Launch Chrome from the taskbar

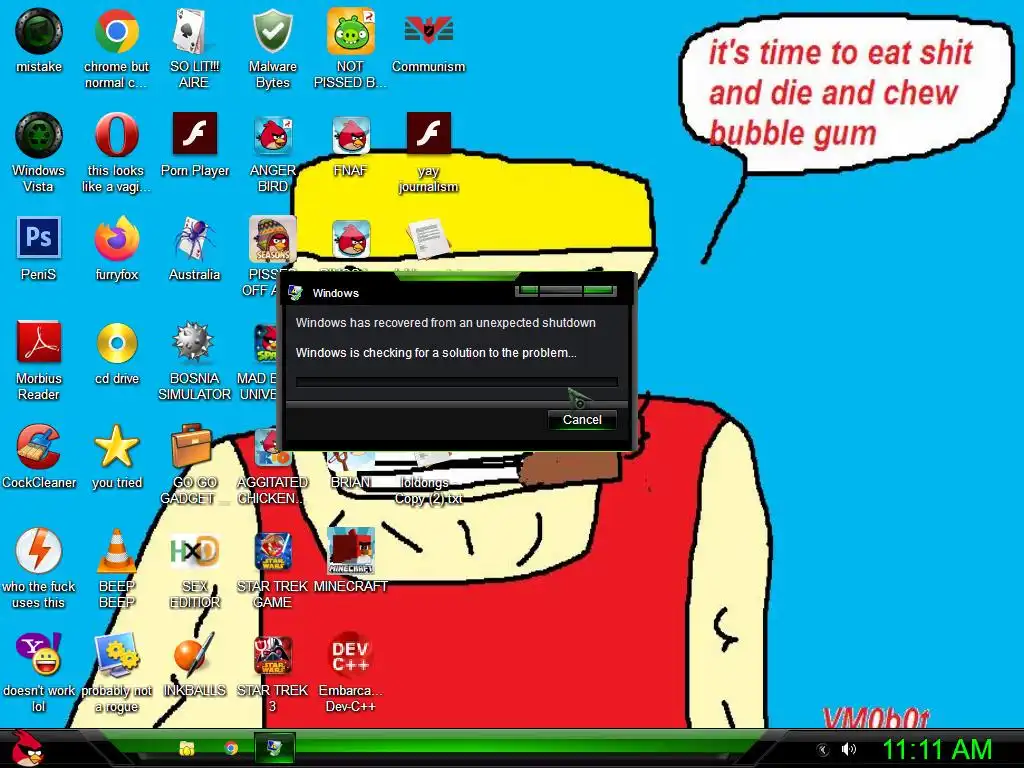point(231,748)
